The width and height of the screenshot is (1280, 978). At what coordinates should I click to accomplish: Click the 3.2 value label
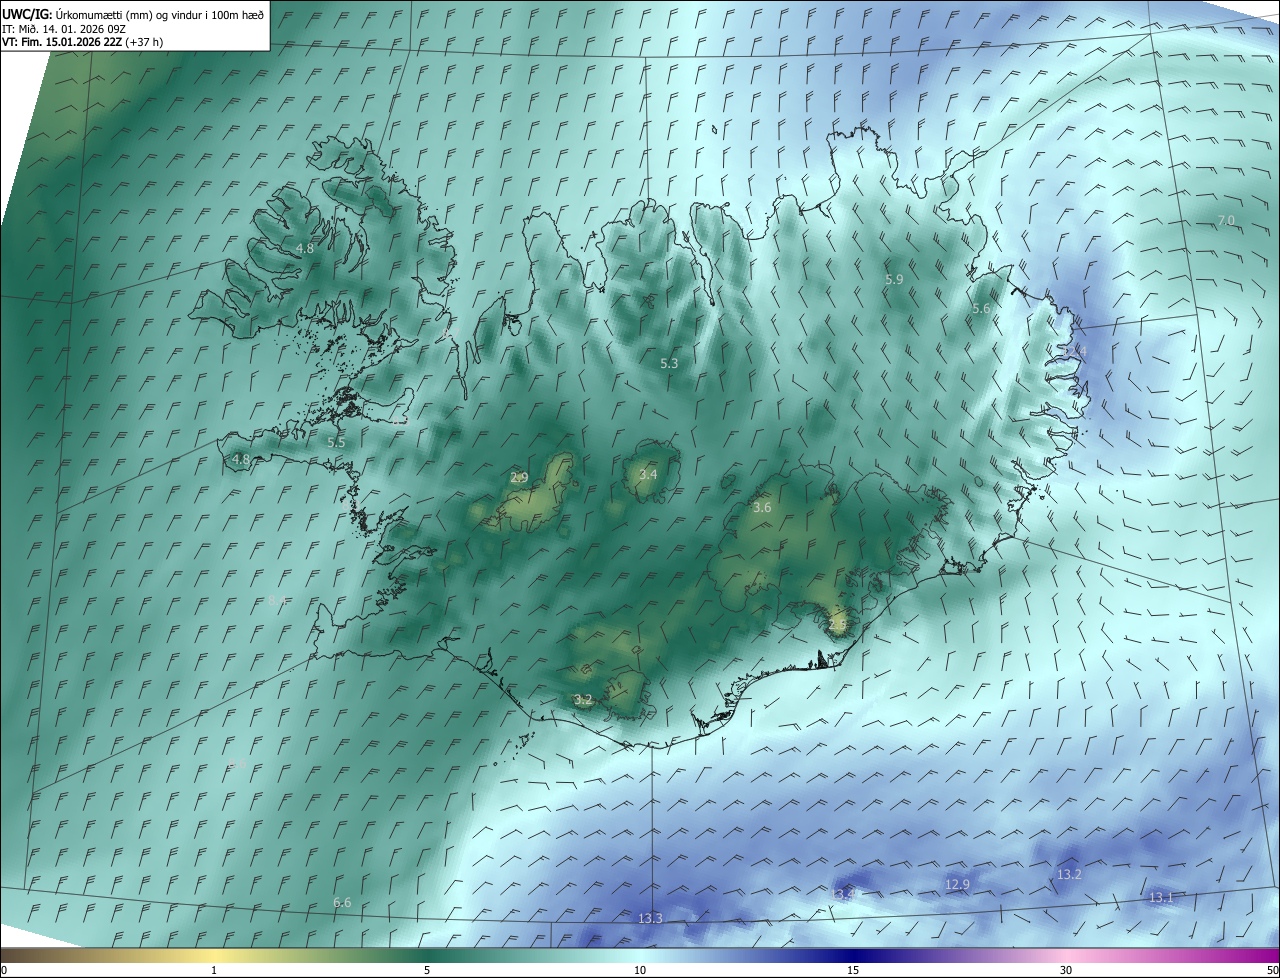tap(583, 700)
